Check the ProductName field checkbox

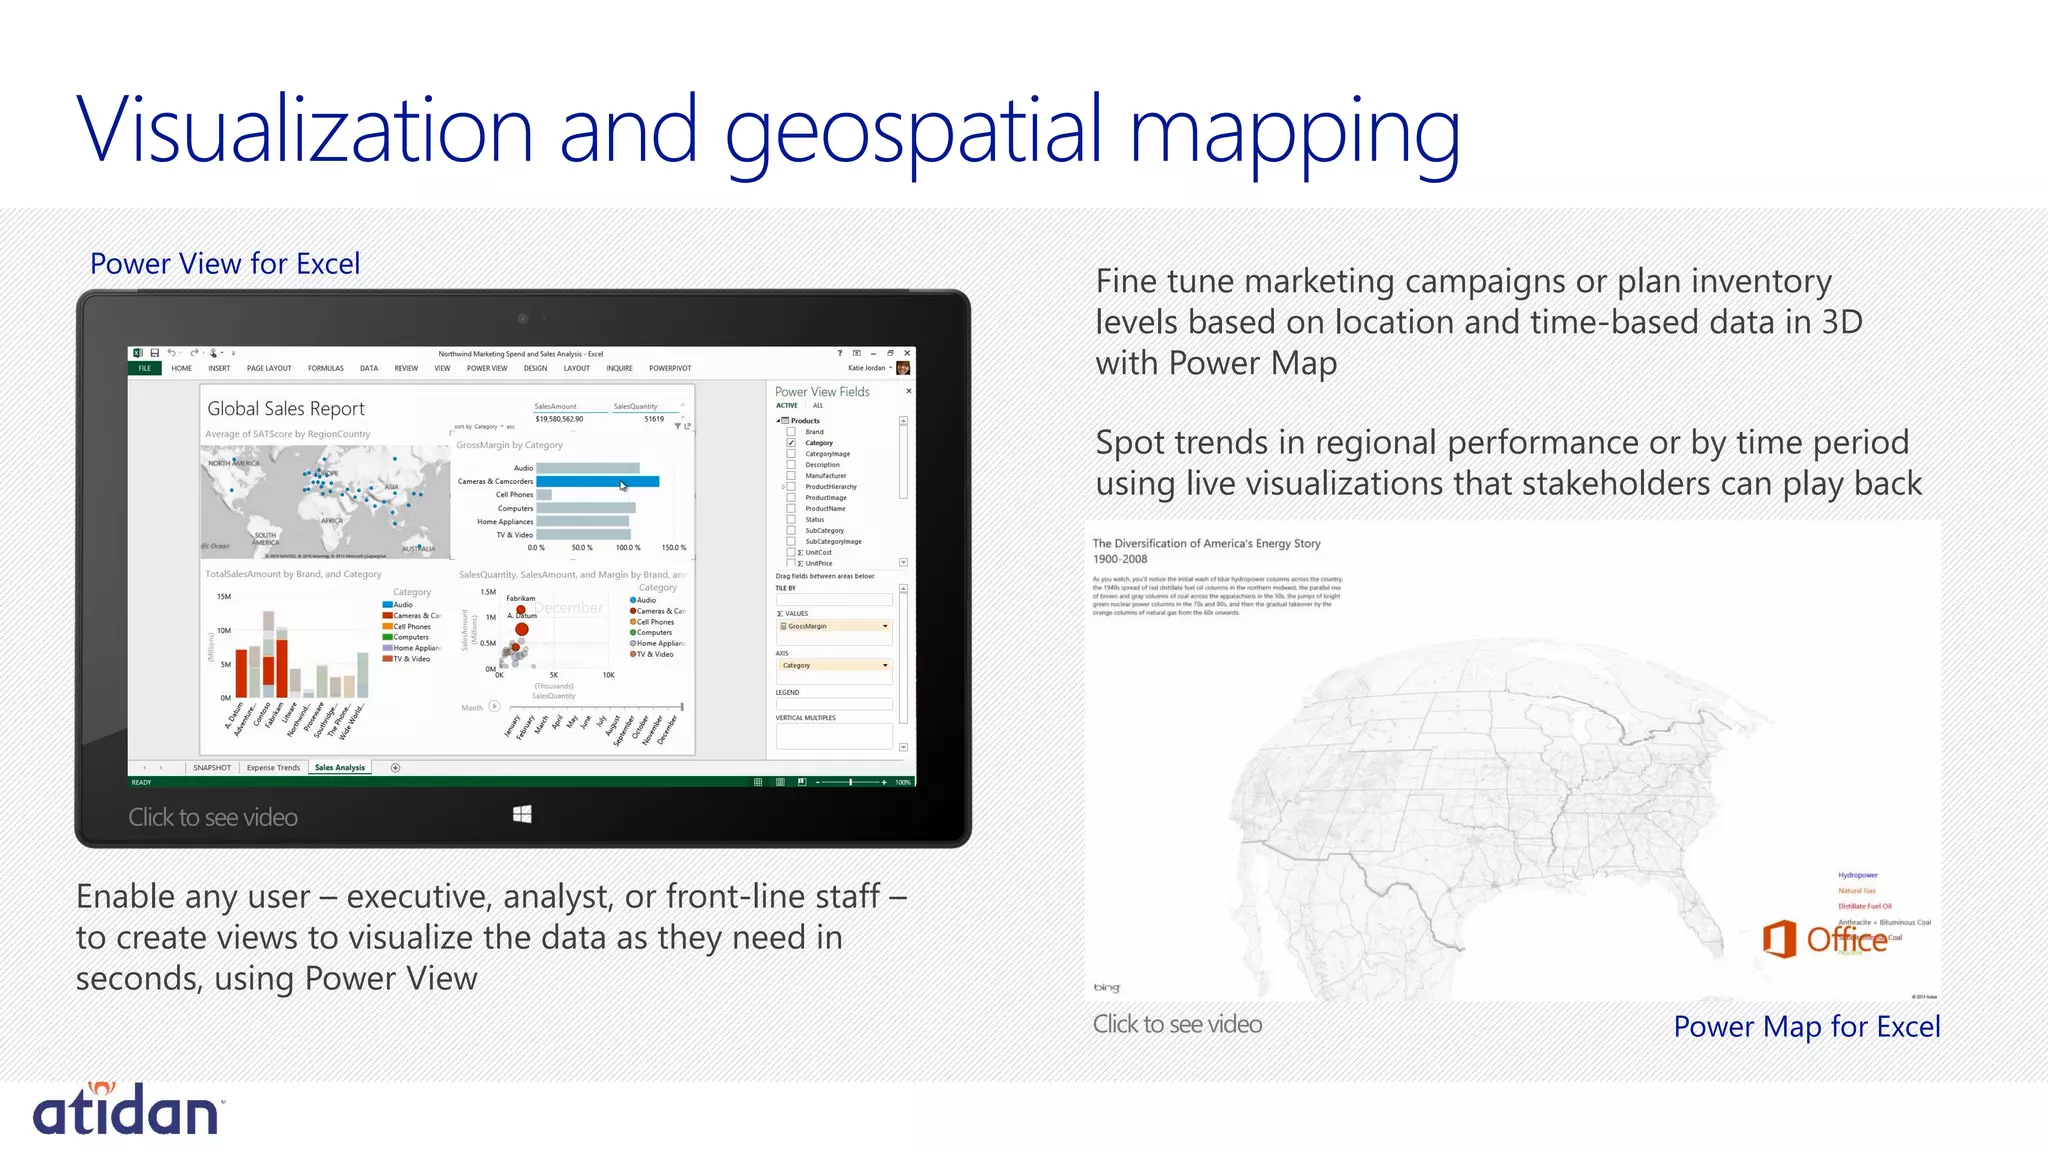coord(791,509)
